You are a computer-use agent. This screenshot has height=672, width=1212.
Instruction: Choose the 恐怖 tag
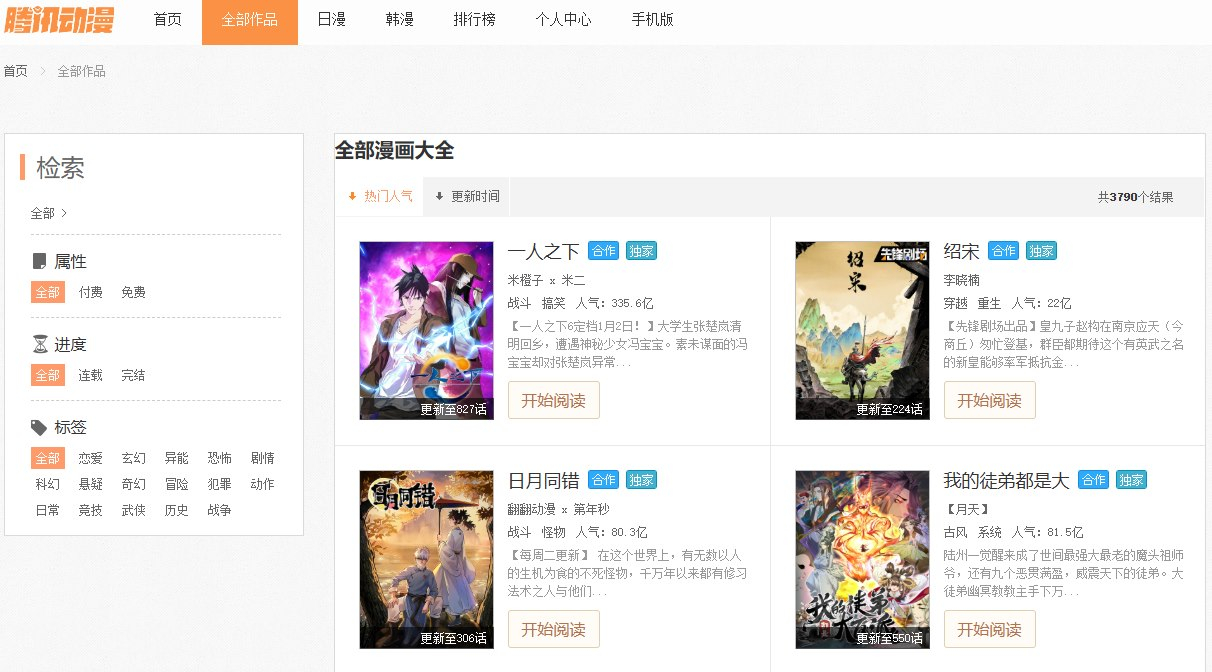click(x=220, y=458)
